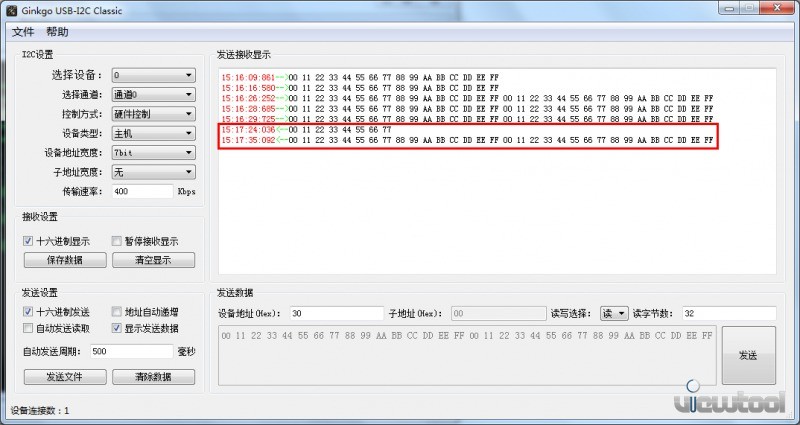Click the 清除数据 button
Image resolution: width=800 pixels, height=425 pixels.
tap(154, 377)
